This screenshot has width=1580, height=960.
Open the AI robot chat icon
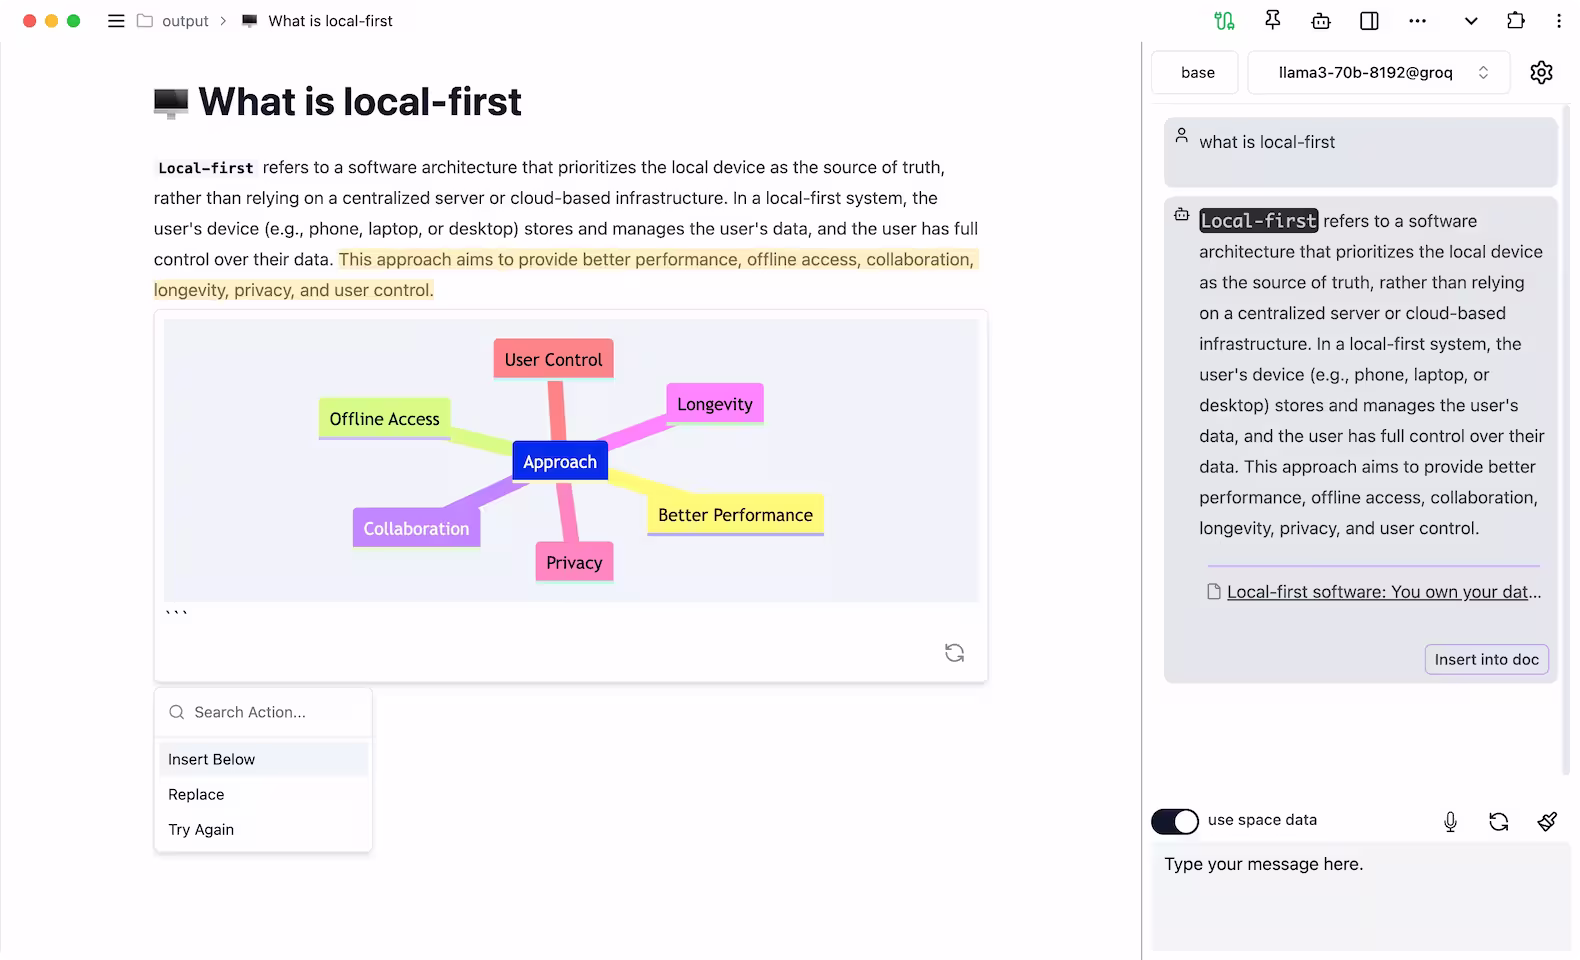click(1321, 21)
